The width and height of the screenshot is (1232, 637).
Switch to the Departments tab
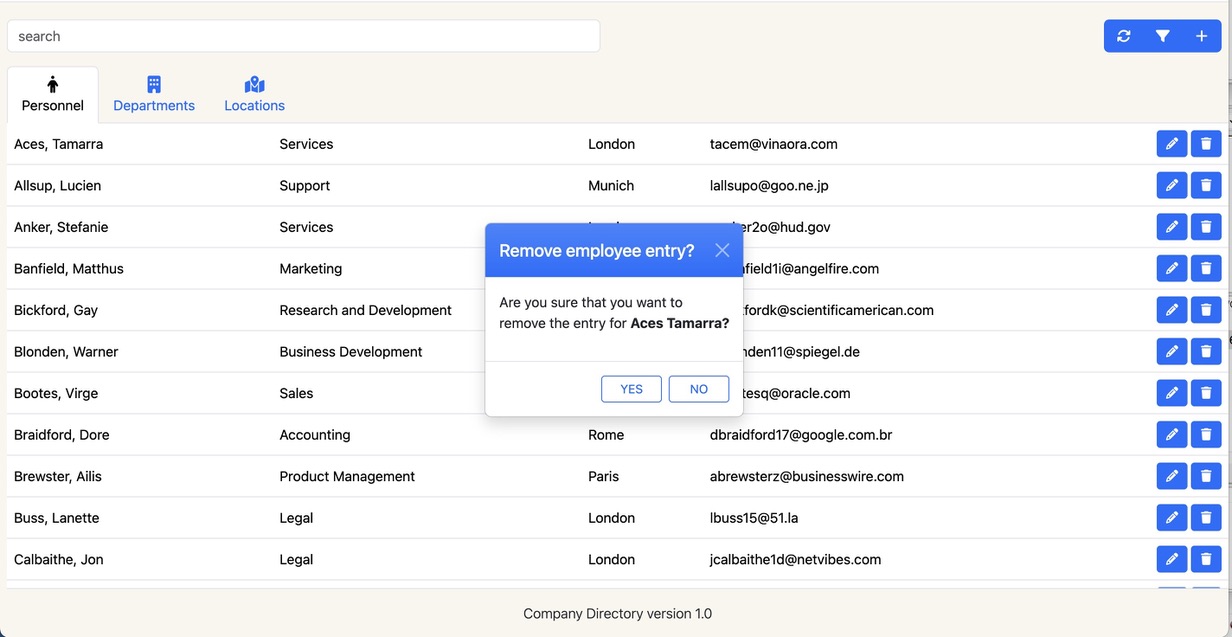(x=154, y=95)
